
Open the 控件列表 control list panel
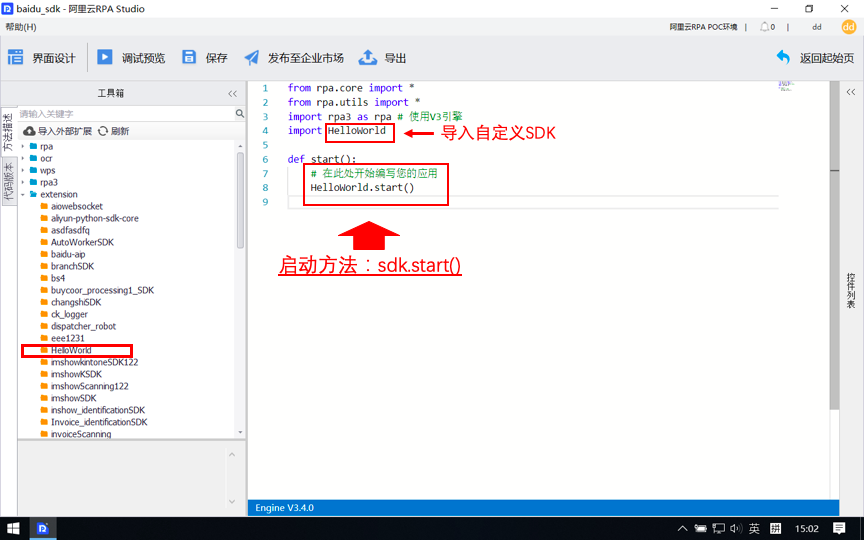click(x=851, y=290)
